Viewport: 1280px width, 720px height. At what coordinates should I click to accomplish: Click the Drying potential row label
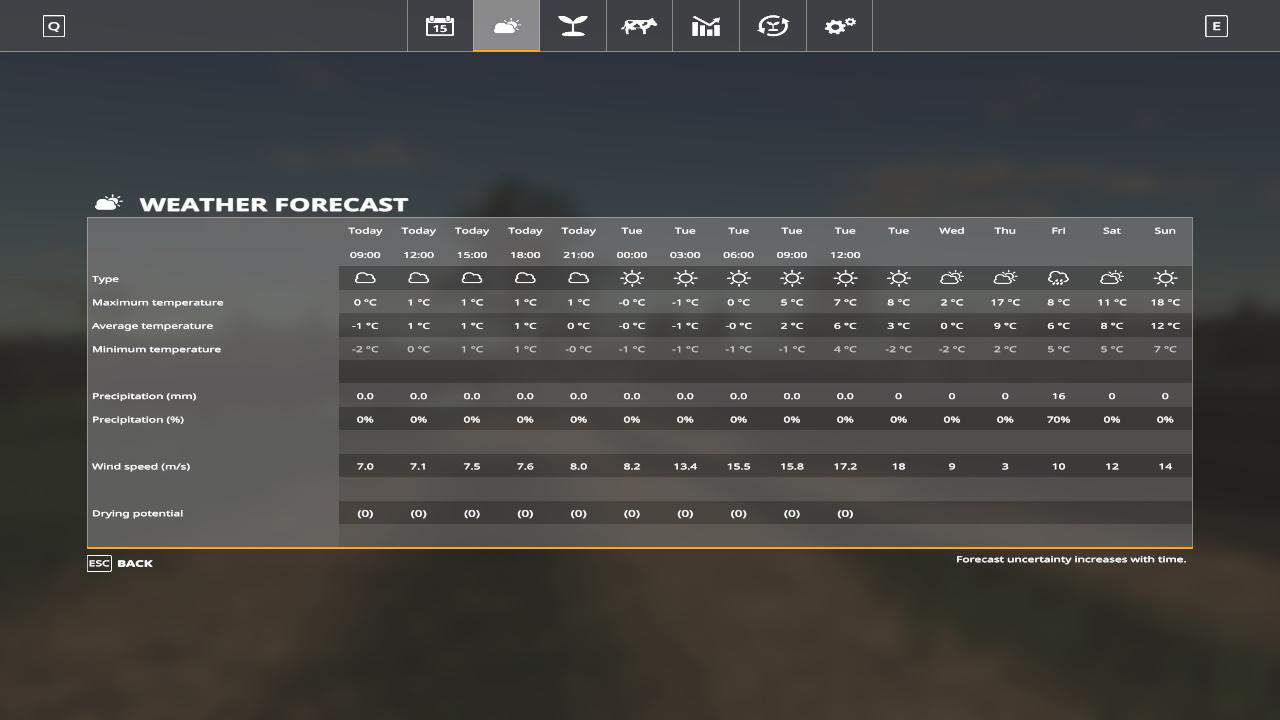tap(138, 514)
